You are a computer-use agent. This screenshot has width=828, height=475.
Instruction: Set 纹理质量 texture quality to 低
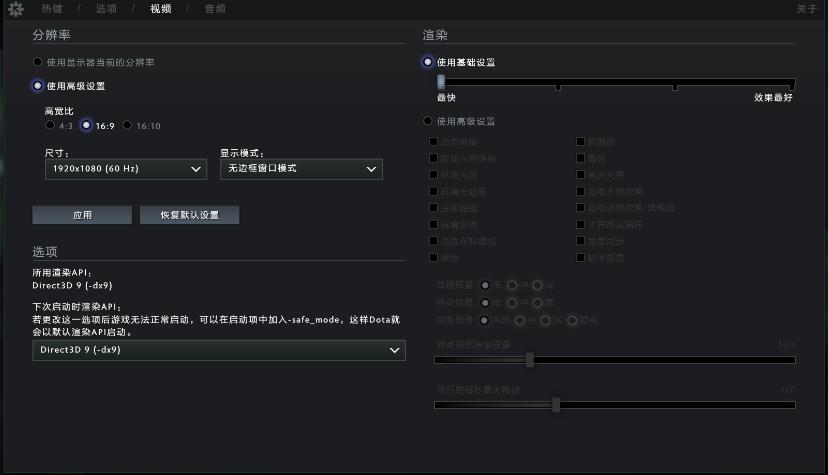tap(485, 285)
